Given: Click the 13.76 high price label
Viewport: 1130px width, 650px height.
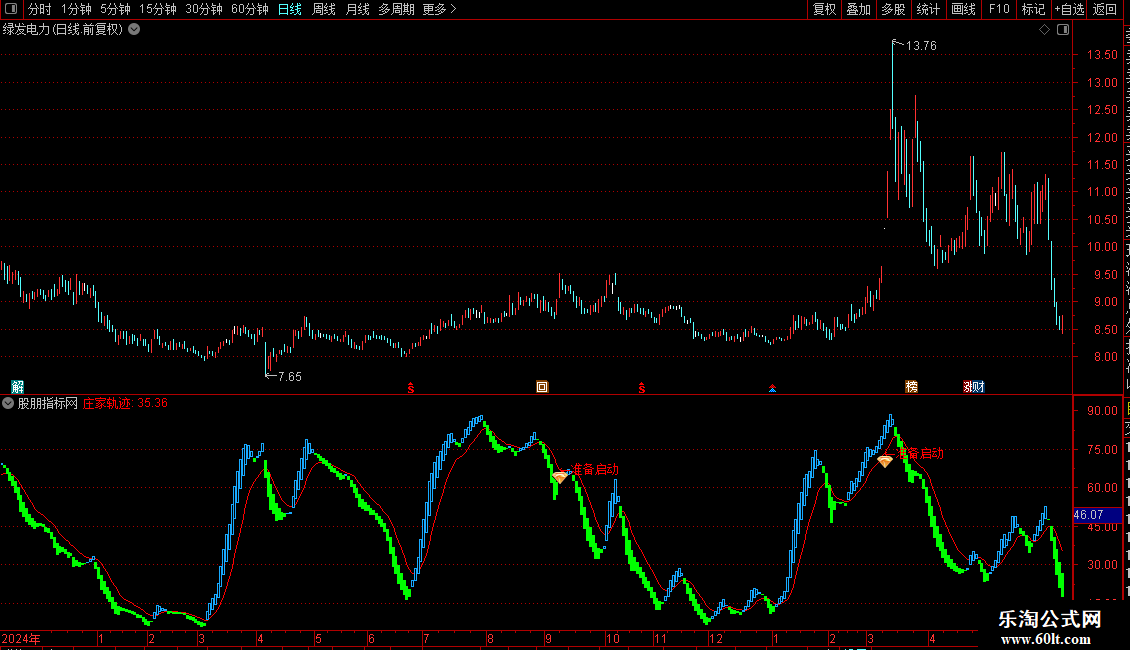Looking at the screenshot, I should click(921, 46).
